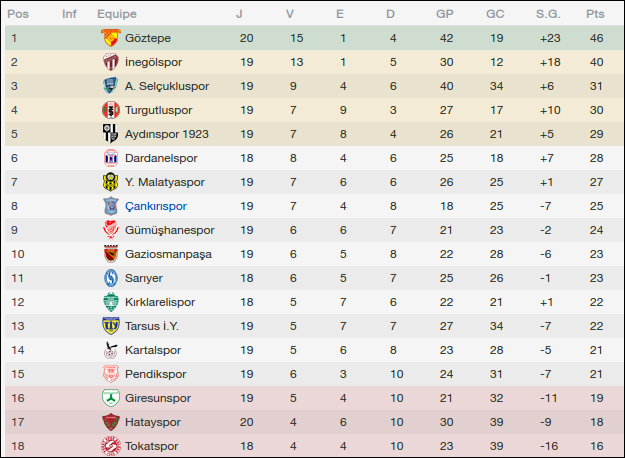Click the İnegölspor club crest icon

click(110, 62)
